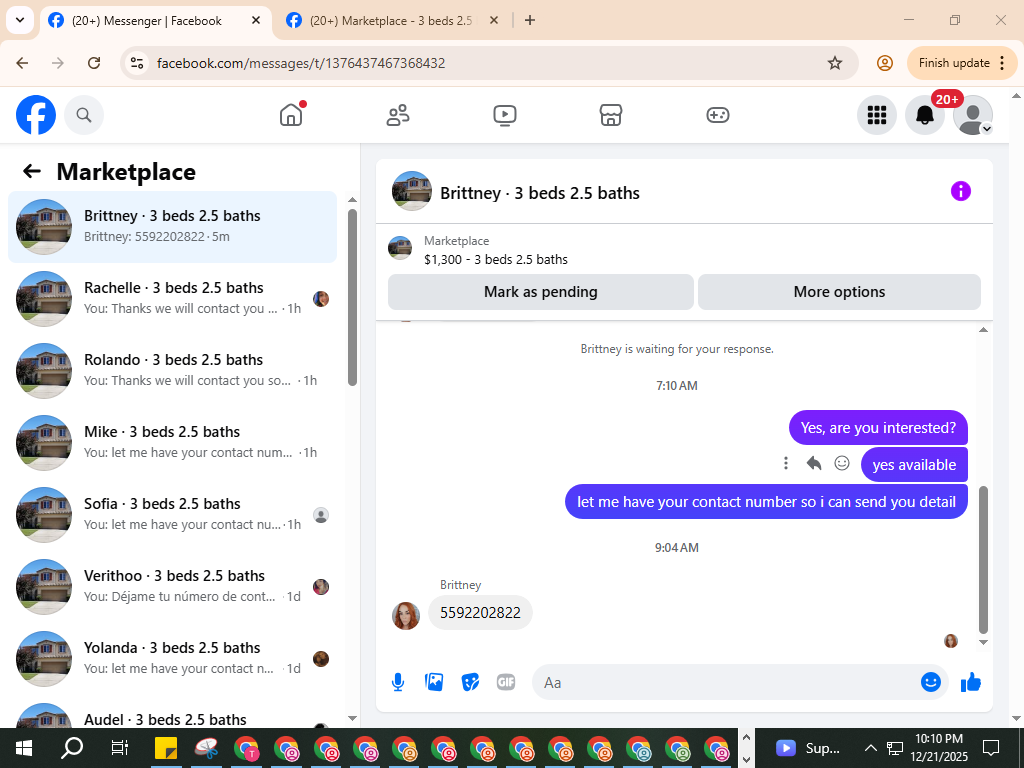Open Task View on the taskbar
The image size is (1024, 768).
click(120, 748)
